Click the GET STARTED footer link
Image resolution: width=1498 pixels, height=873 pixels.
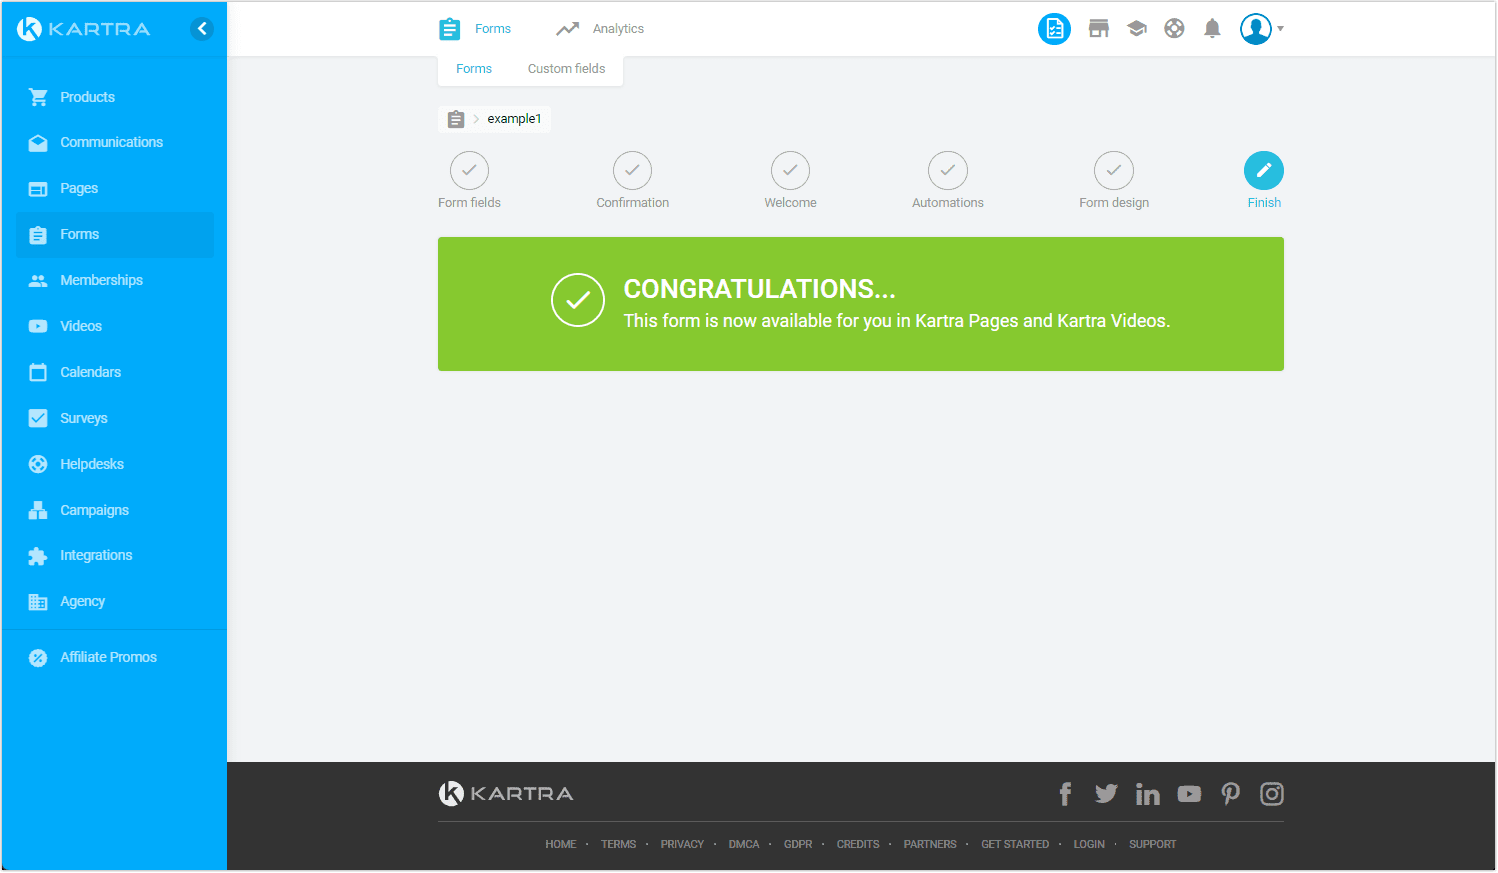[x=1015, y=845]
